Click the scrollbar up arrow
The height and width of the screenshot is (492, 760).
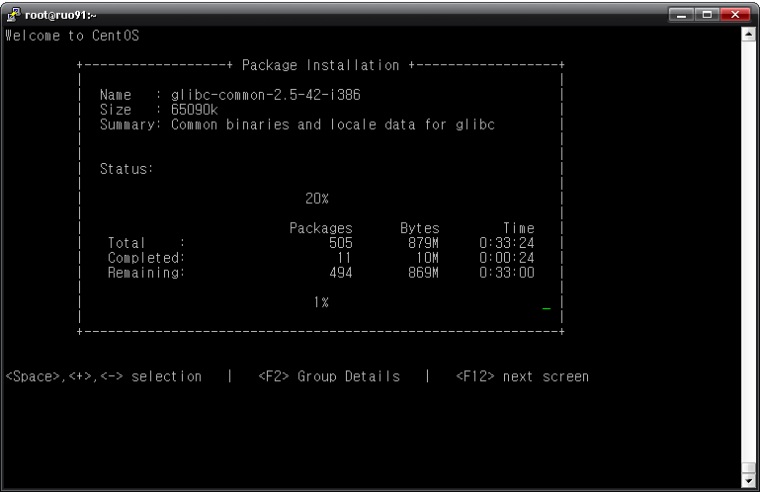point(752,35)
